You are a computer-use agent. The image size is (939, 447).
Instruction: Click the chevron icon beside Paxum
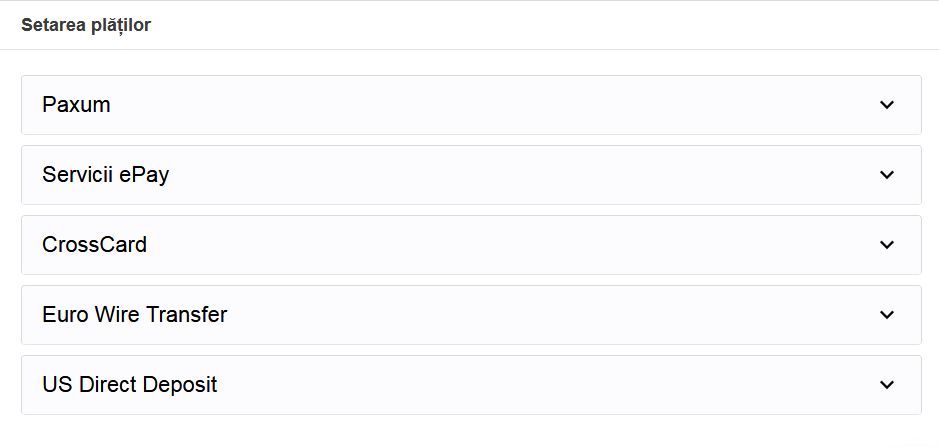pos(886,105)
